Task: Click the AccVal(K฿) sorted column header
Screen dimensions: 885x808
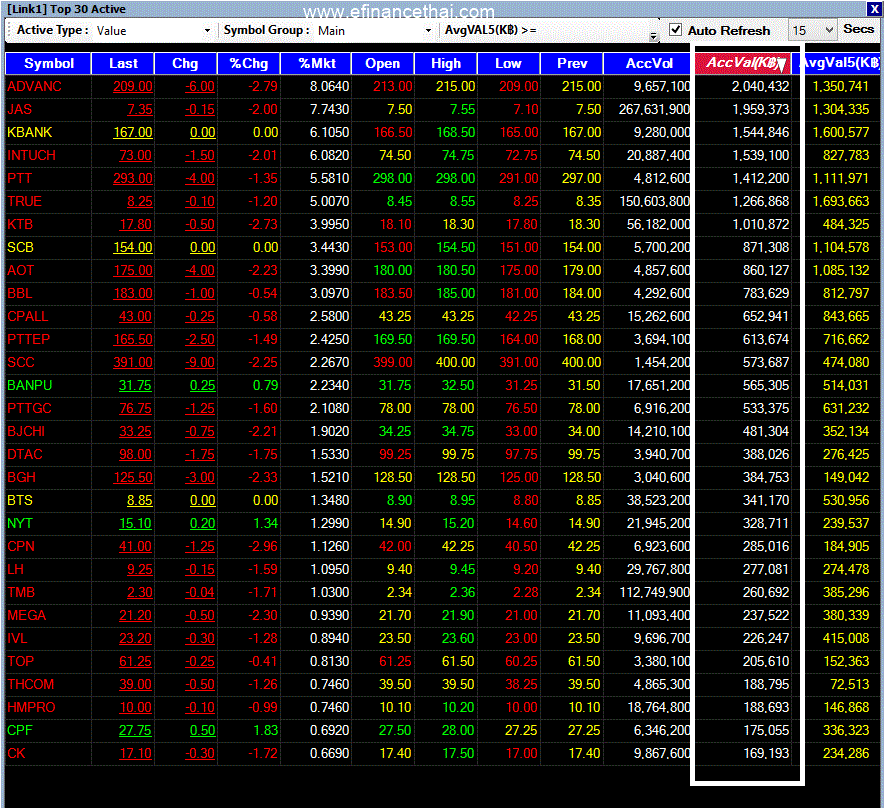Action: pyautogui.click(x=743, y=63)
